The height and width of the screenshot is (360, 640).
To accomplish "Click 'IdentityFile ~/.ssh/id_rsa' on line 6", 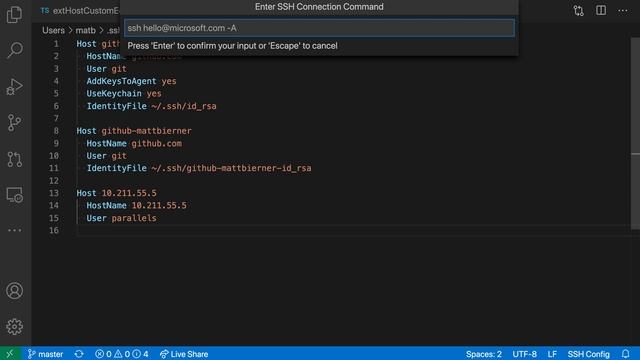I will point(151,106).
